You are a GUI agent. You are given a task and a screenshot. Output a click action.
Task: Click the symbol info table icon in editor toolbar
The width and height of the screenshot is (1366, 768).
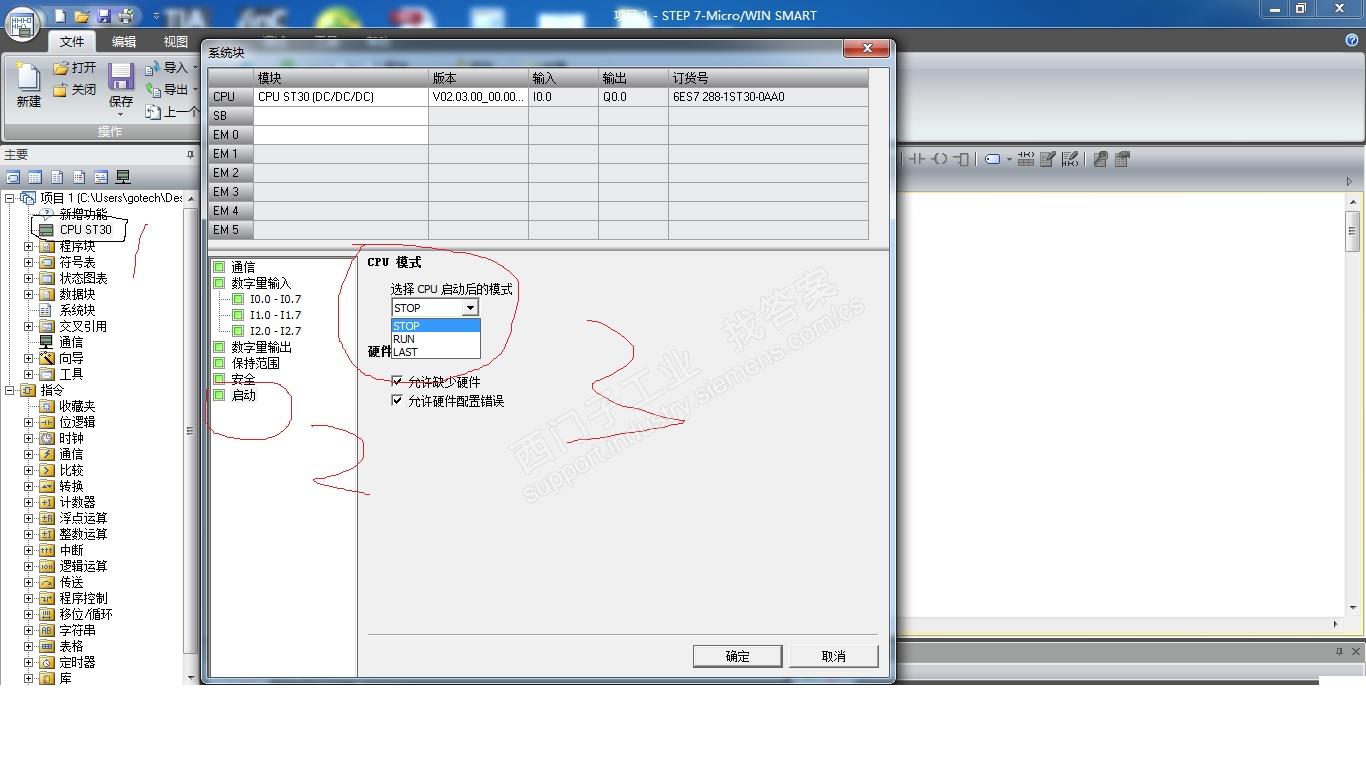1026,159
